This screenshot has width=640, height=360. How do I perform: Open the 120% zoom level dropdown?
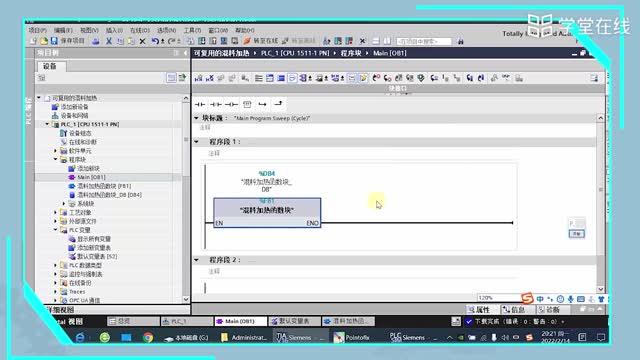[x=500, y=298]
